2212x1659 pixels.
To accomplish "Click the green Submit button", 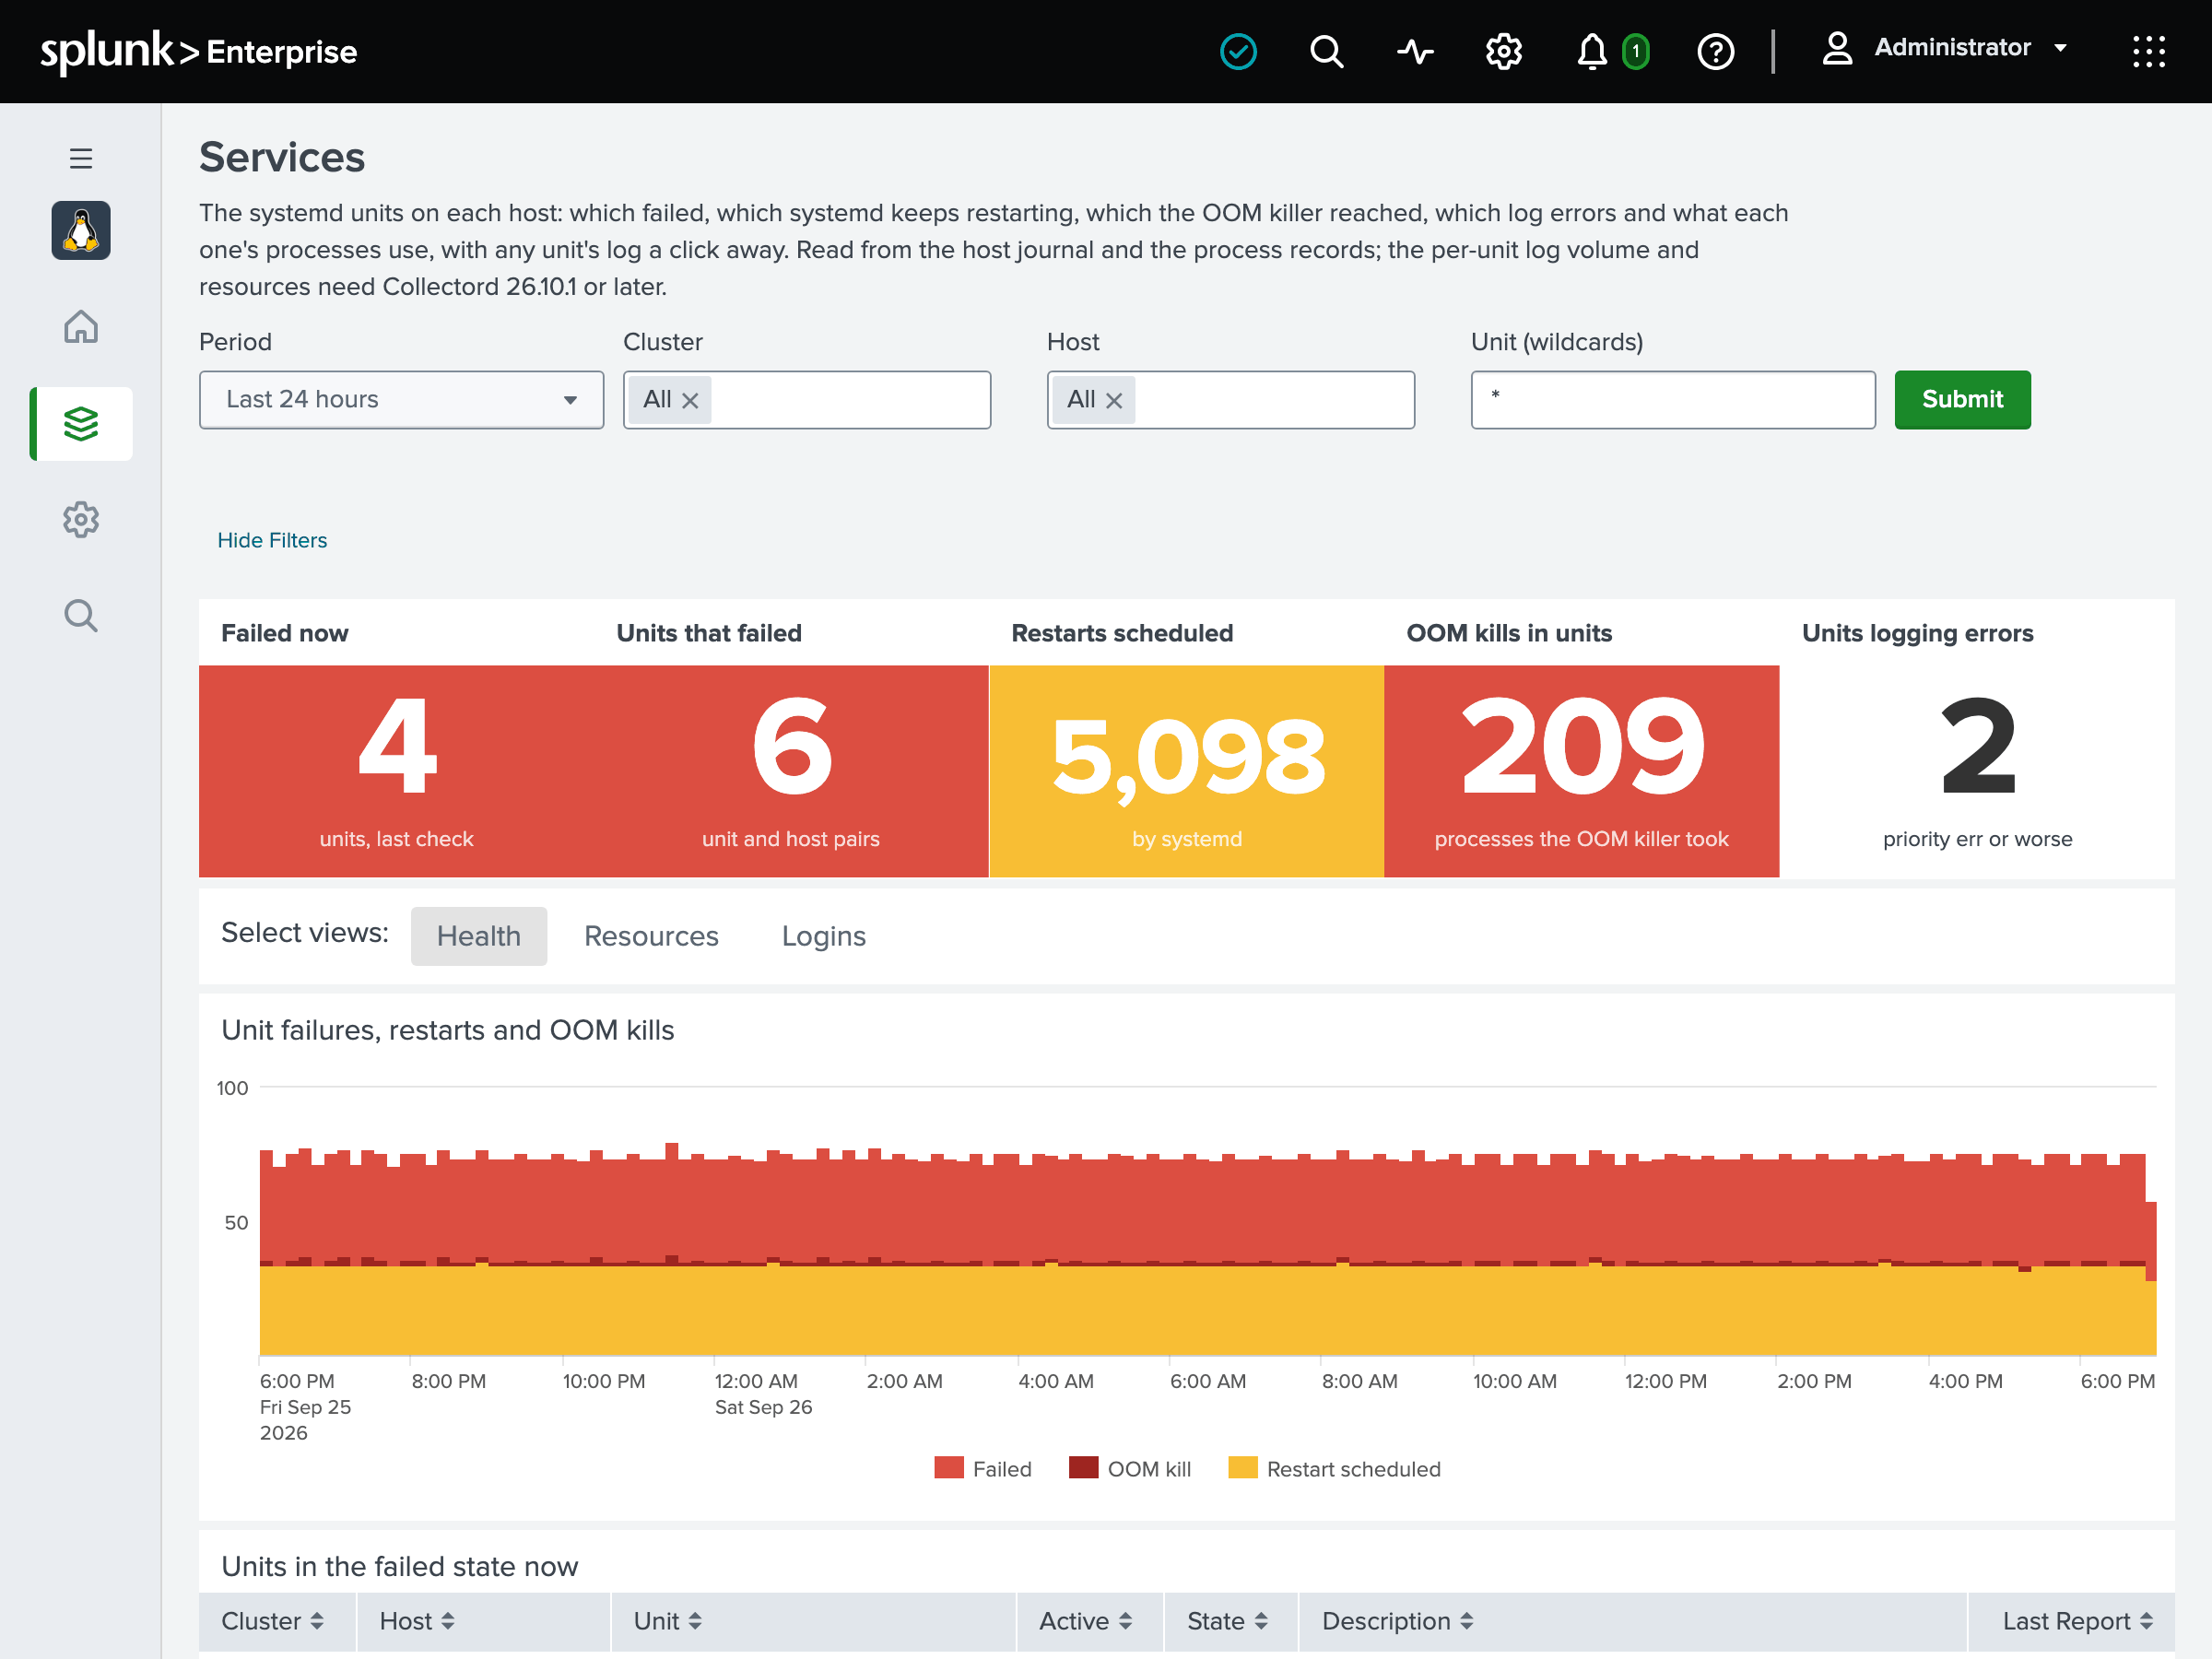I will coord(1962,399).
